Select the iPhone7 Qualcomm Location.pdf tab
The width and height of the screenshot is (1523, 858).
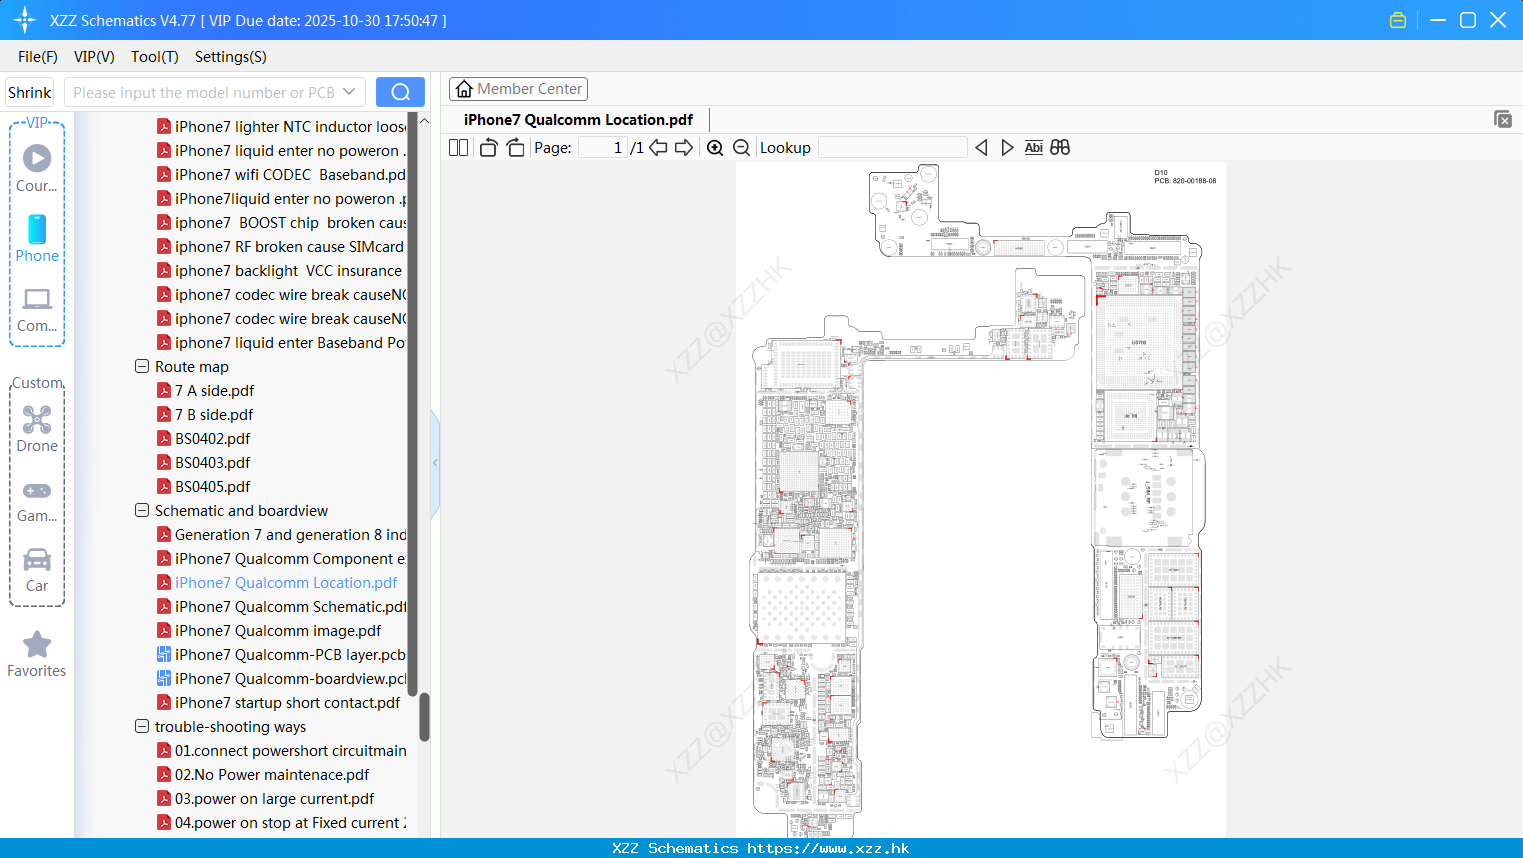click(578, 119)
